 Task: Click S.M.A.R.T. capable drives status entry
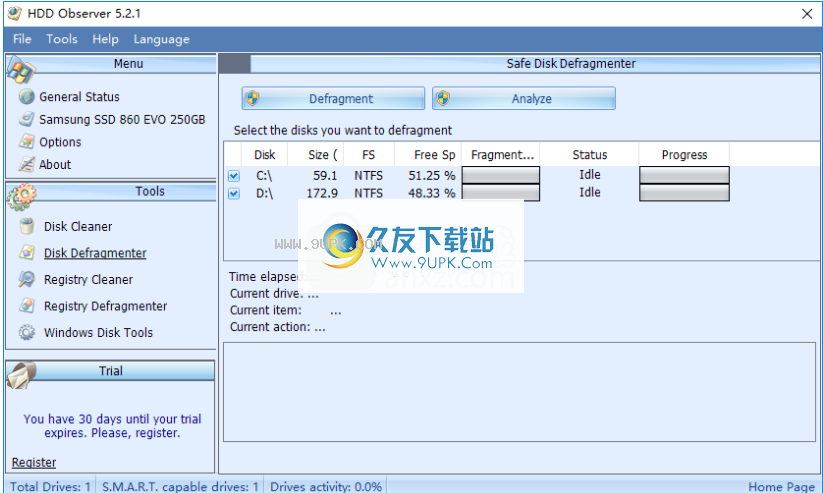pyautogui.click(x=180, y=487)
